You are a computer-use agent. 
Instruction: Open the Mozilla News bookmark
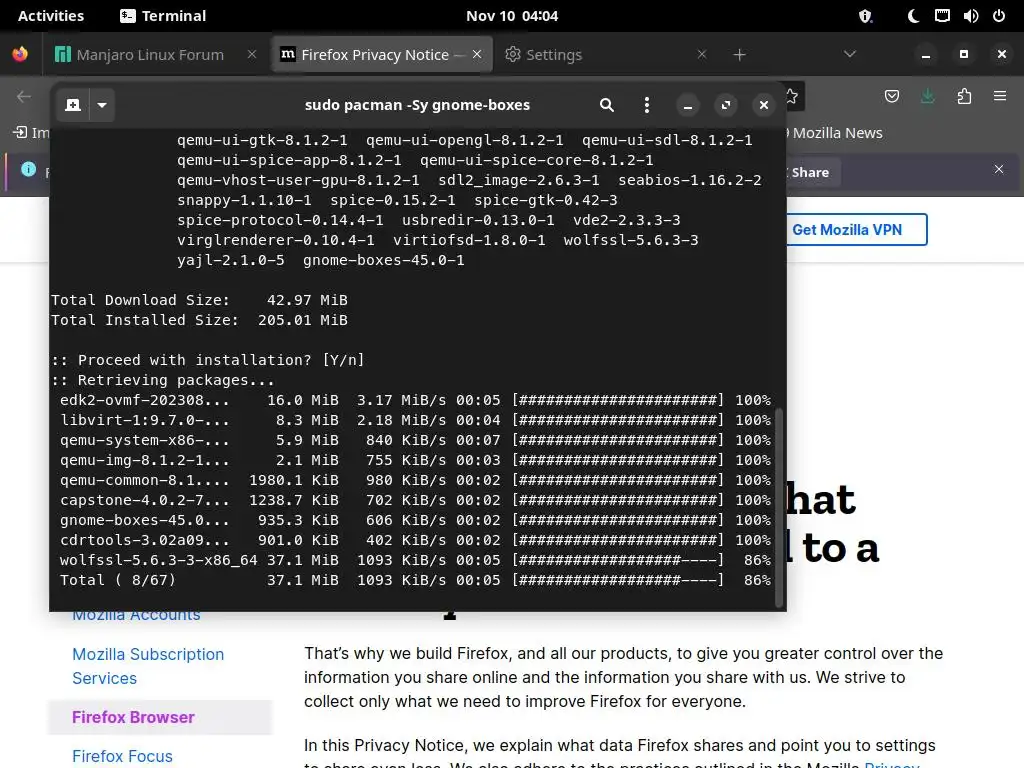pos(836,133)
